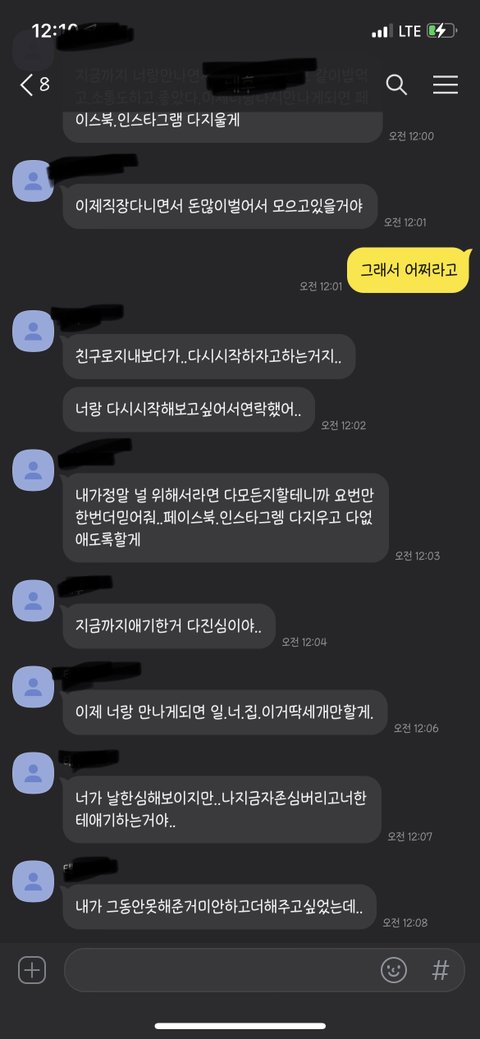This screenshot has width=480, height=1039.
Task: Tap the plus attachment button
Action: [31, 971]
